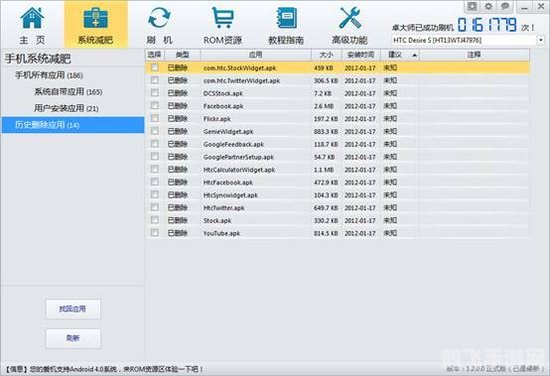Sort by the 应用 column header

click(255, 55)
